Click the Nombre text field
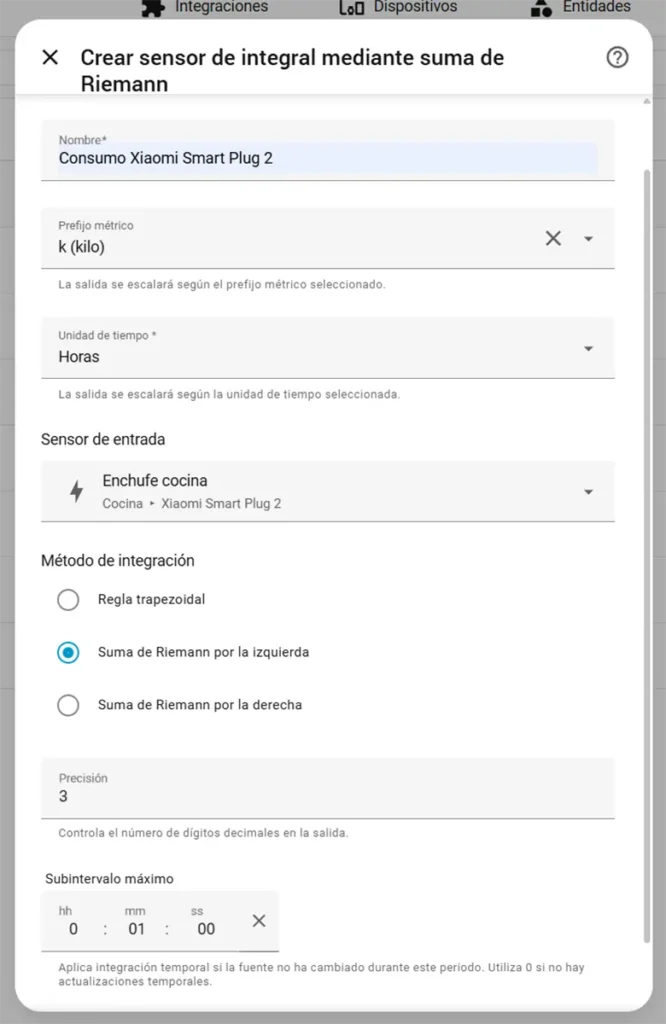 coord(300,157)
